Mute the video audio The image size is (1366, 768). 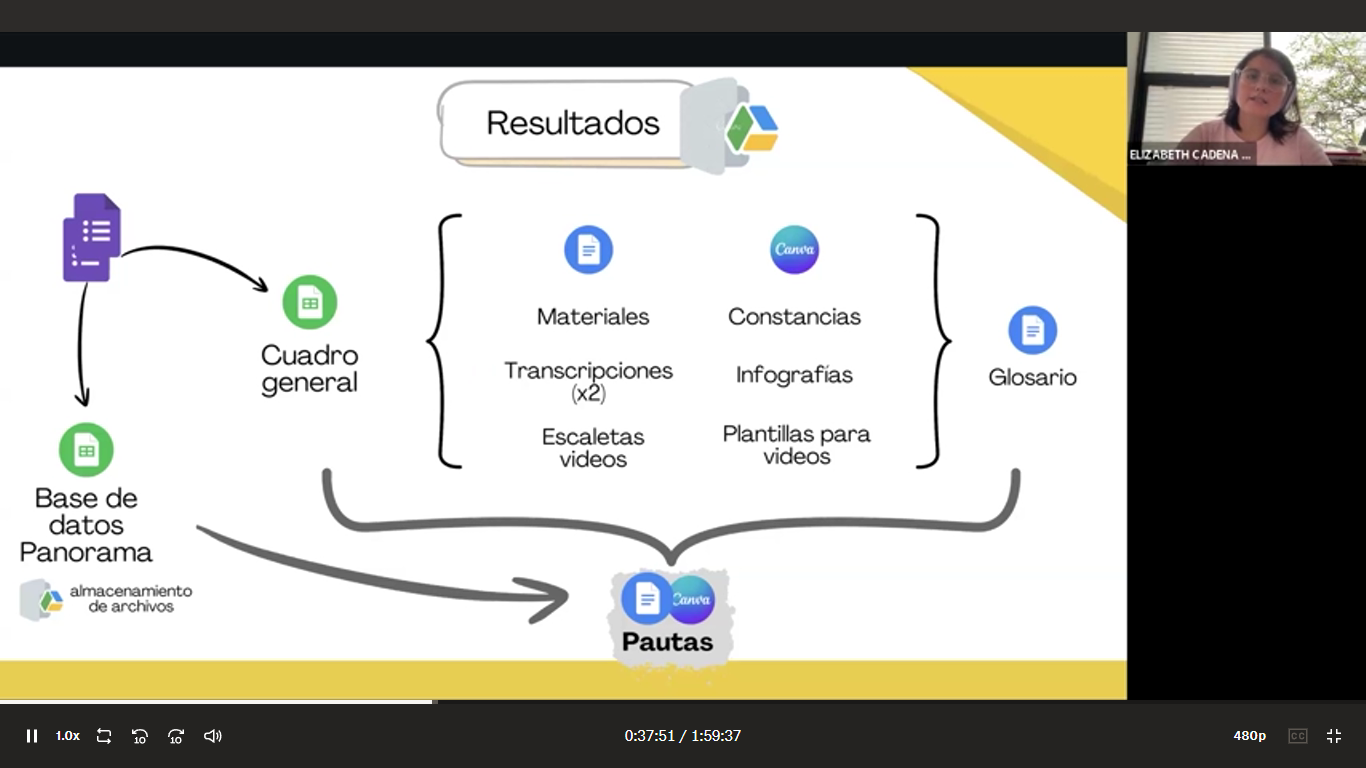pyautogui.click(x=212, y=736)
